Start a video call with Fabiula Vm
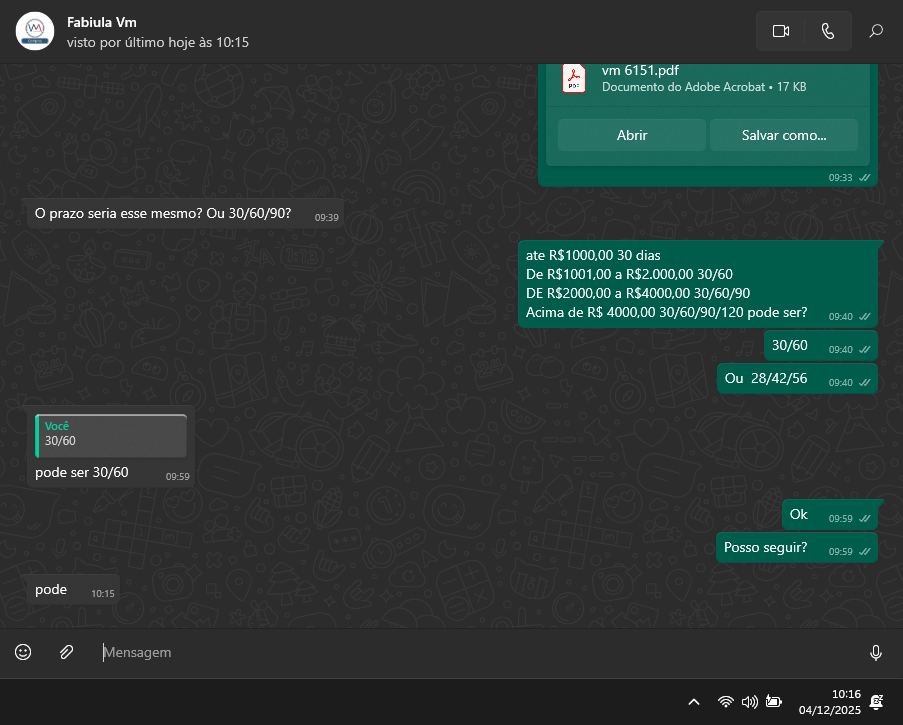 tap(781, 31)
